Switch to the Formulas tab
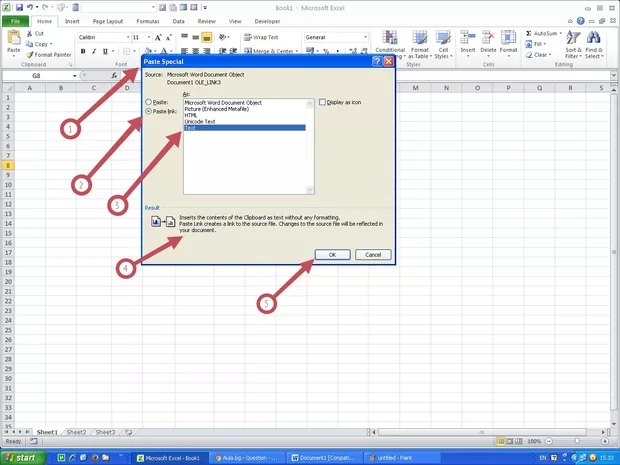 coord(148,21)
